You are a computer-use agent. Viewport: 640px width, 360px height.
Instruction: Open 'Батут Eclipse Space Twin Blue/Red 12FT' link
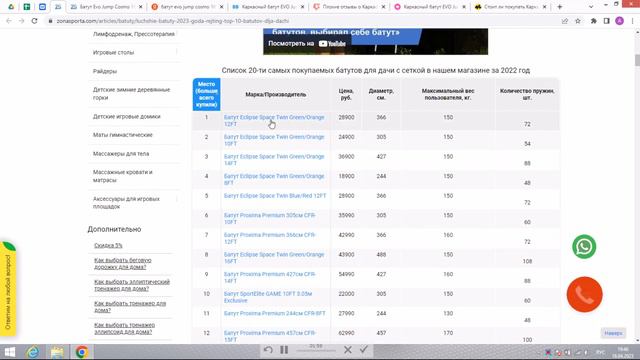coord(275,196)
